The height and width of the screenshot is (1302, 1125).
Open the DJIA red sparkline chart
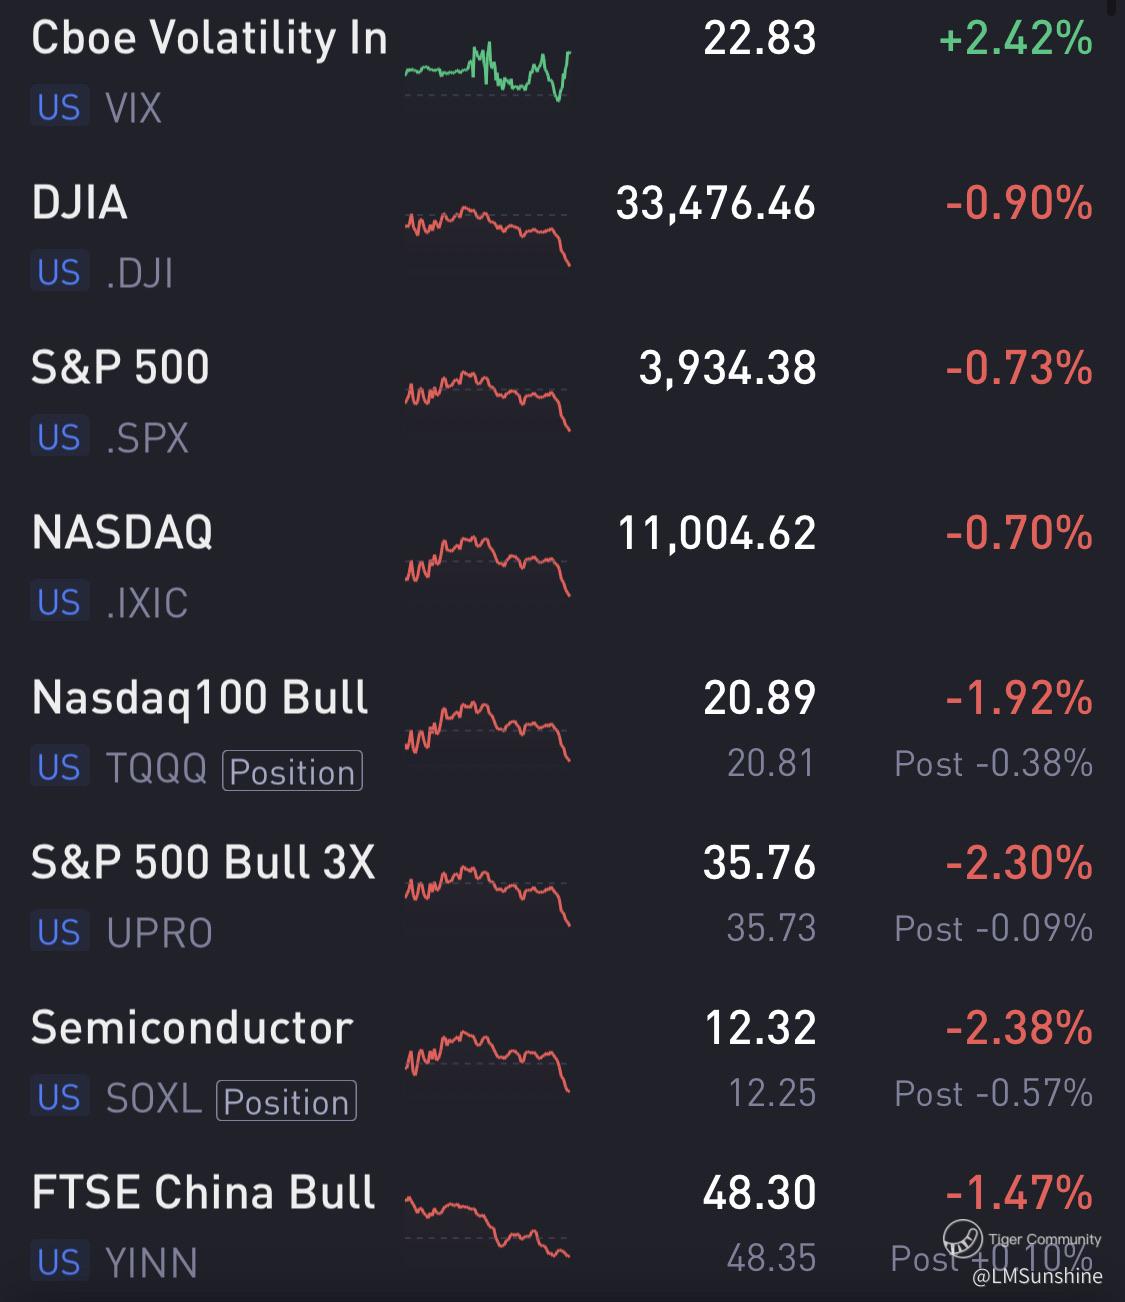(x=487, y=234)
